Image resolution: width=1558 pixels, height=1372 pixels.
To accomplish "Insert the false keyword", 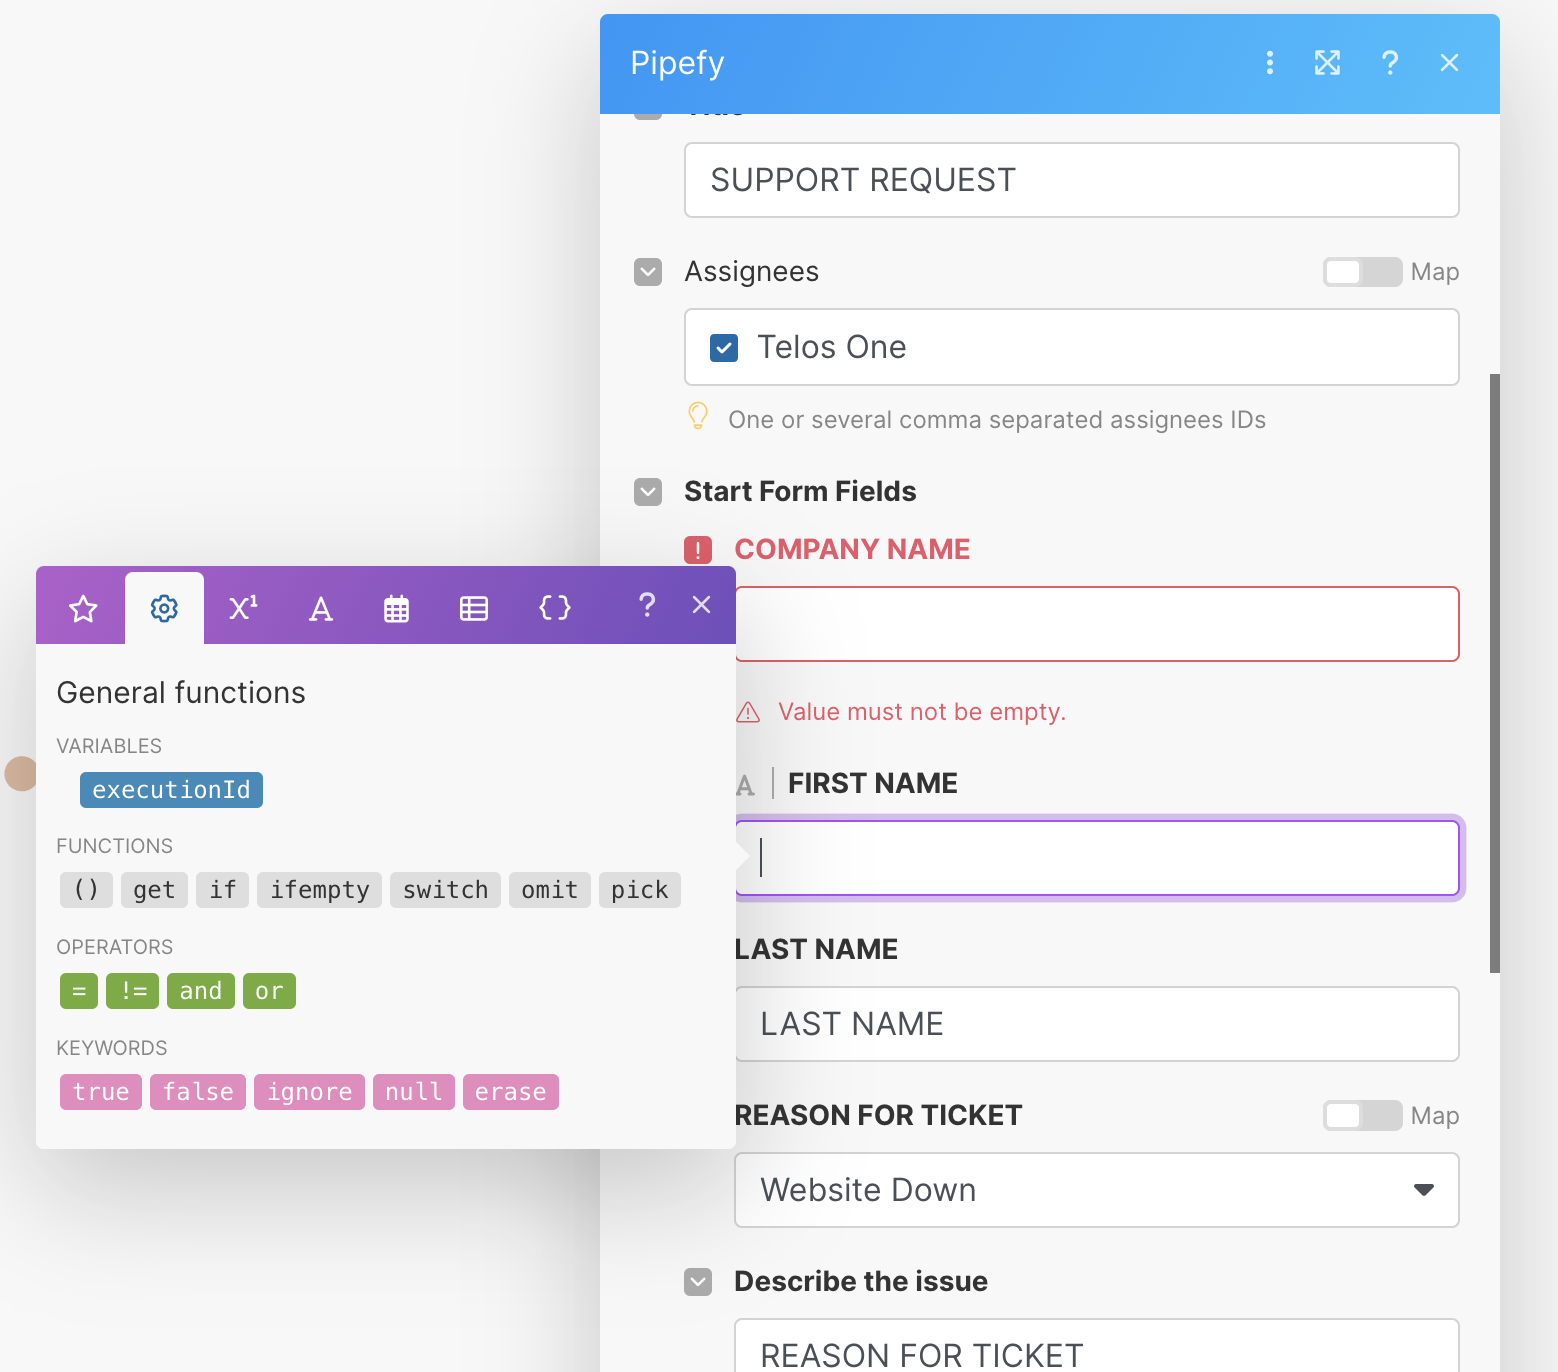I will point(198,1092).
